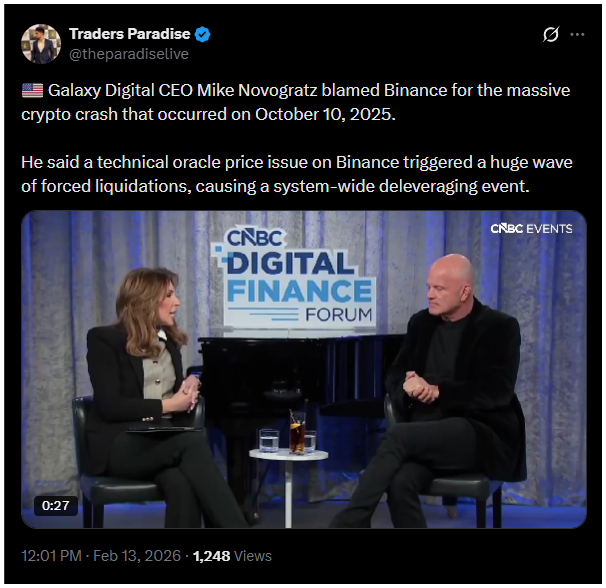Click the US flag emoji in post
Screen dimensions: 606x588
(x=32, y=90)
